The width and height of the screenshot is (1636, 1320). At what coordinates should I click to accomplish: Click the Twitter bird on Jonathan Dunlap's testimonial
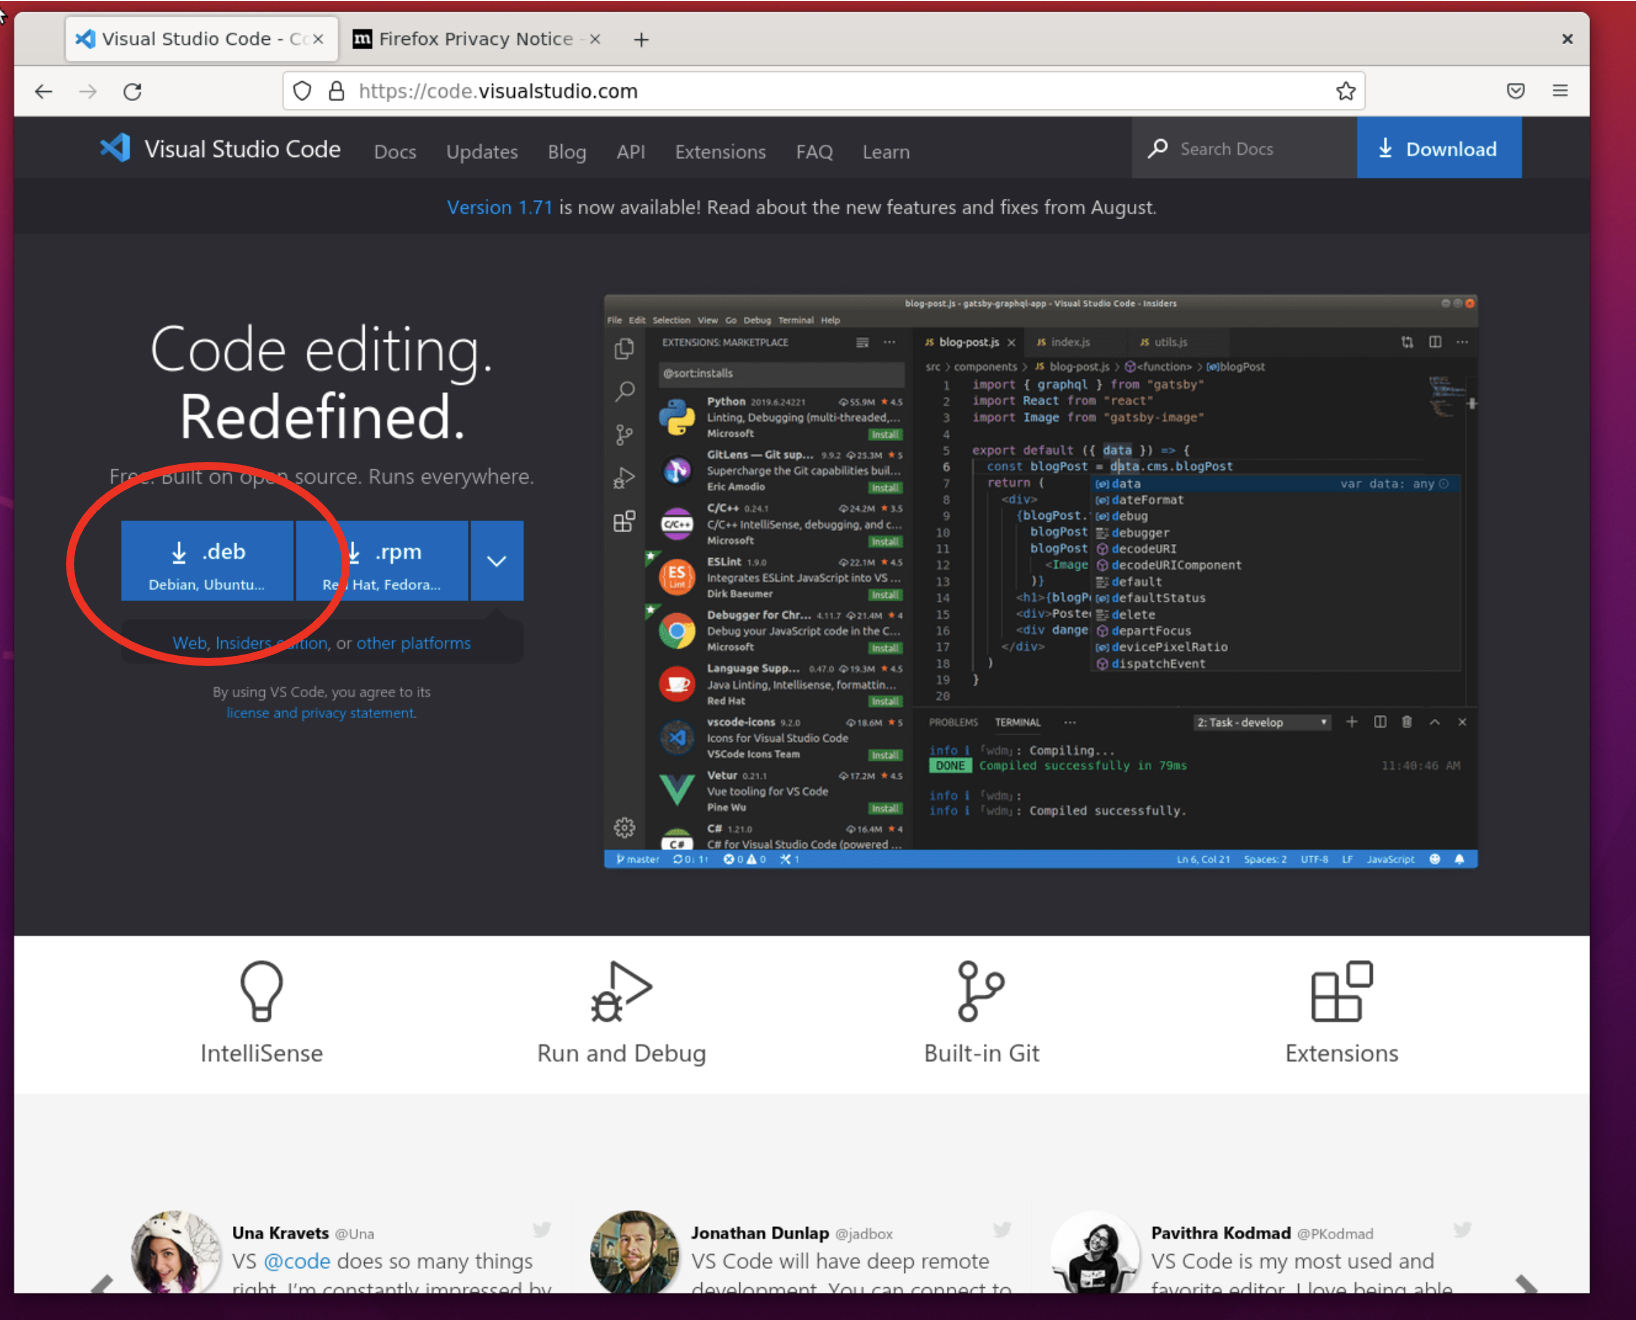tap(1002, 1230)
